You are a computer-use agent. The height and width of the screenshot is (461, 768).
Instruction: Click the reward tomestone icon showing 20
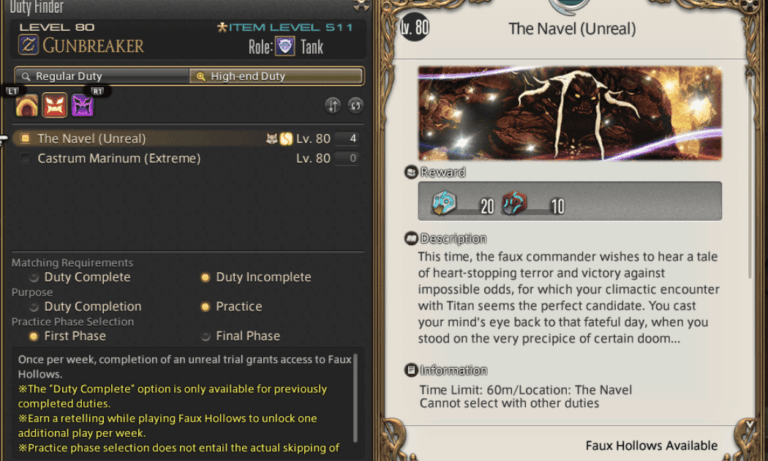(x=444, y=205)
